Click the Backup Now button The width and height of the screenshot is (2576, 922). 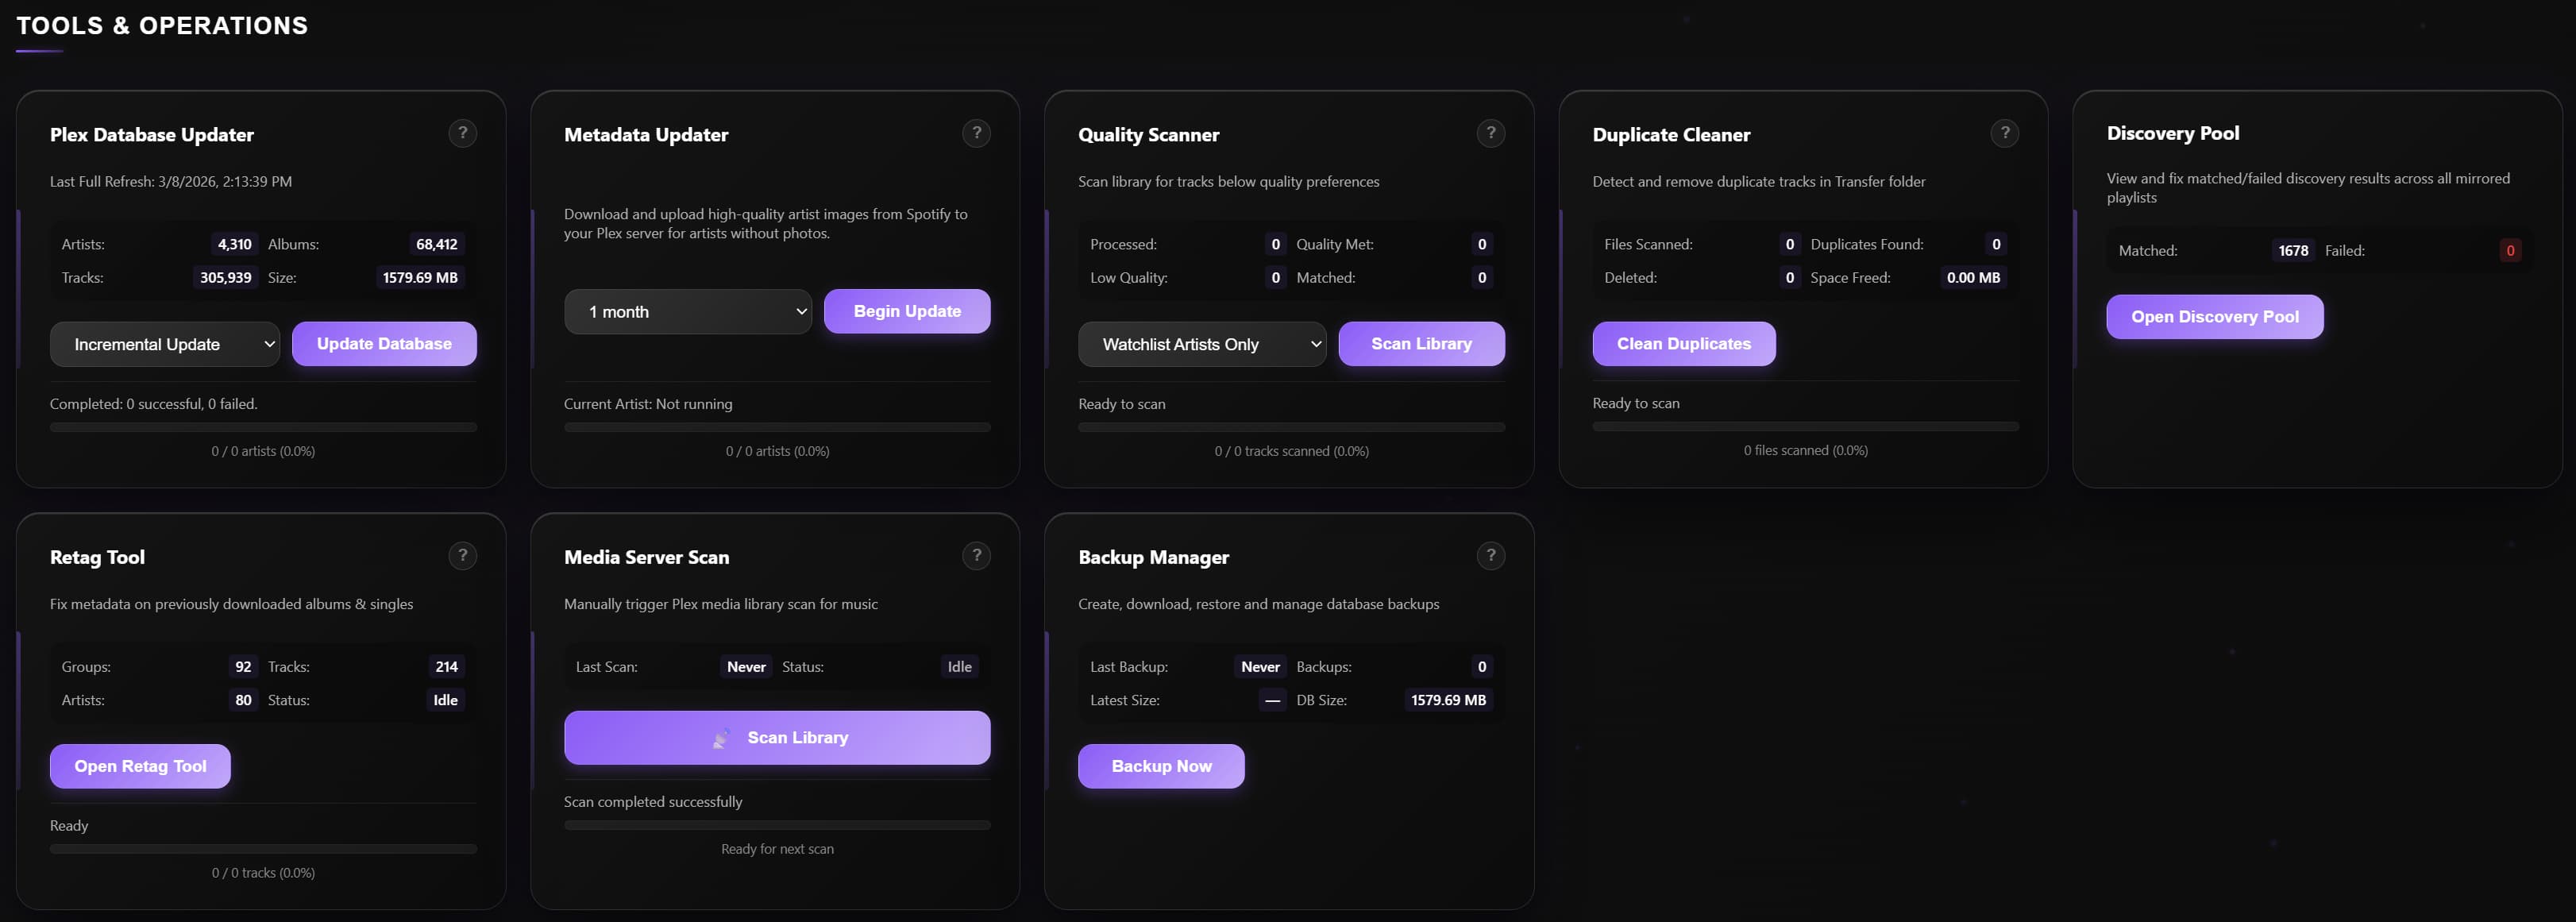[x=1161, y=766]
